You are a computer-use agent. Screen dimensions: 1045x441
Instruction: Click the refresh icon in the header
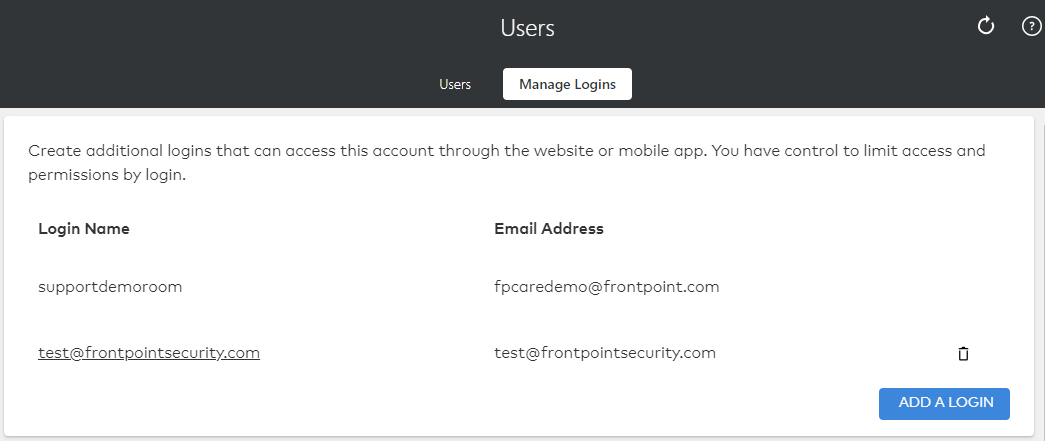click(x=986, y=26)
